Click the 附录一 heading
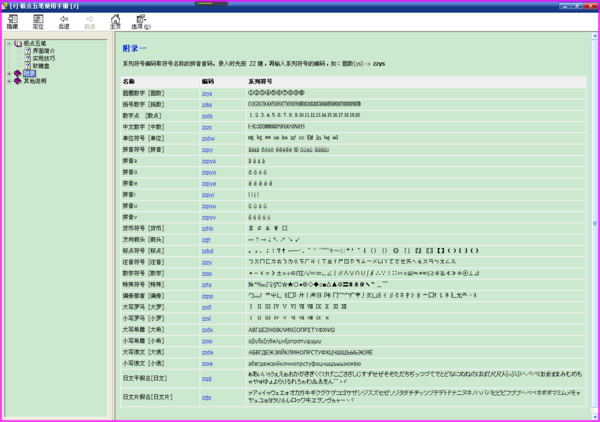The width and height of the screenshot is (600, 422). (x=135, y=49)
